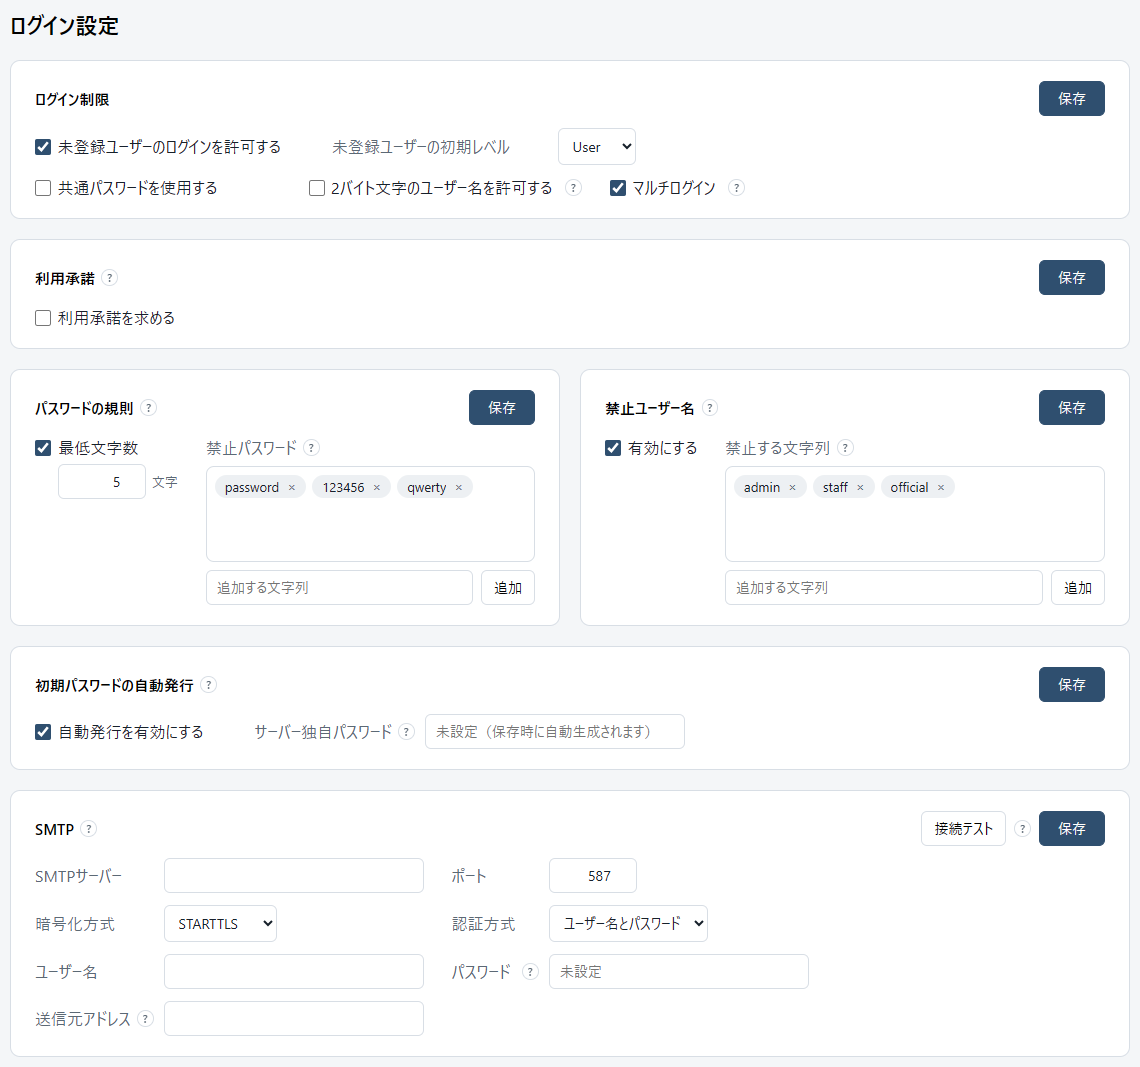Click the 接続テスト button
This screenshot has width=1140, height=1067.
click(963, 829)
